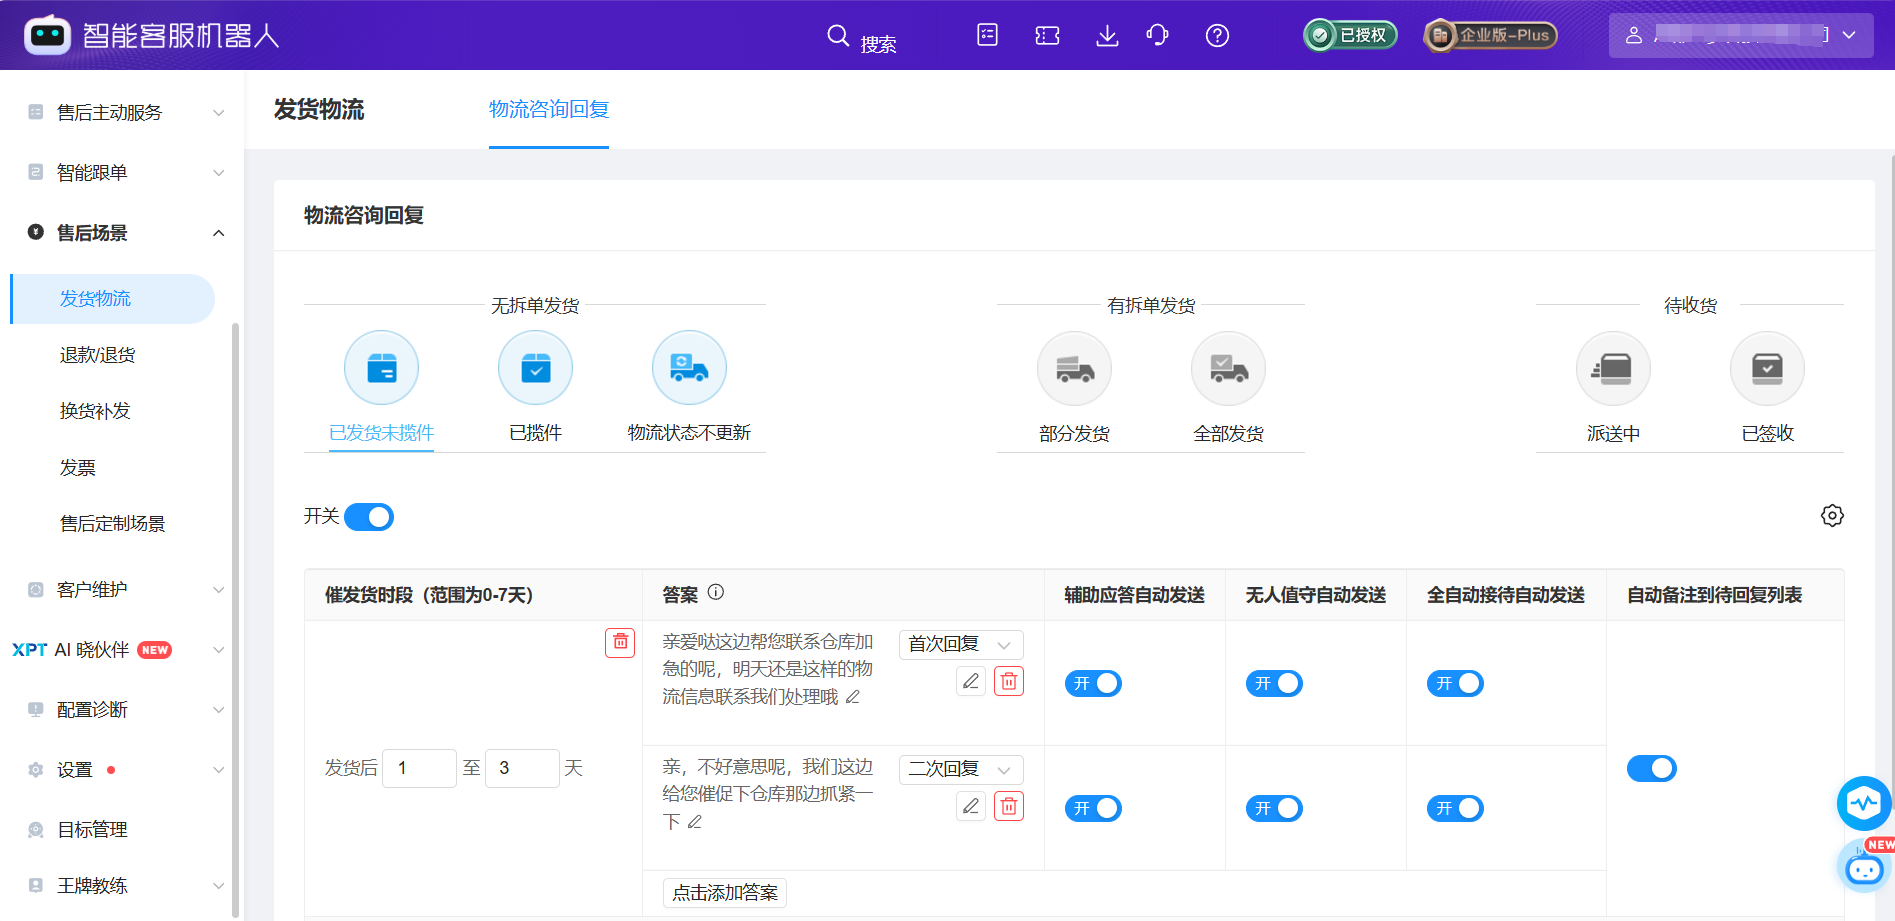This screenshot has width=1895, height=921.
Task: Select the 已签收 scenario icon
Action: (x=1767, y=369)
